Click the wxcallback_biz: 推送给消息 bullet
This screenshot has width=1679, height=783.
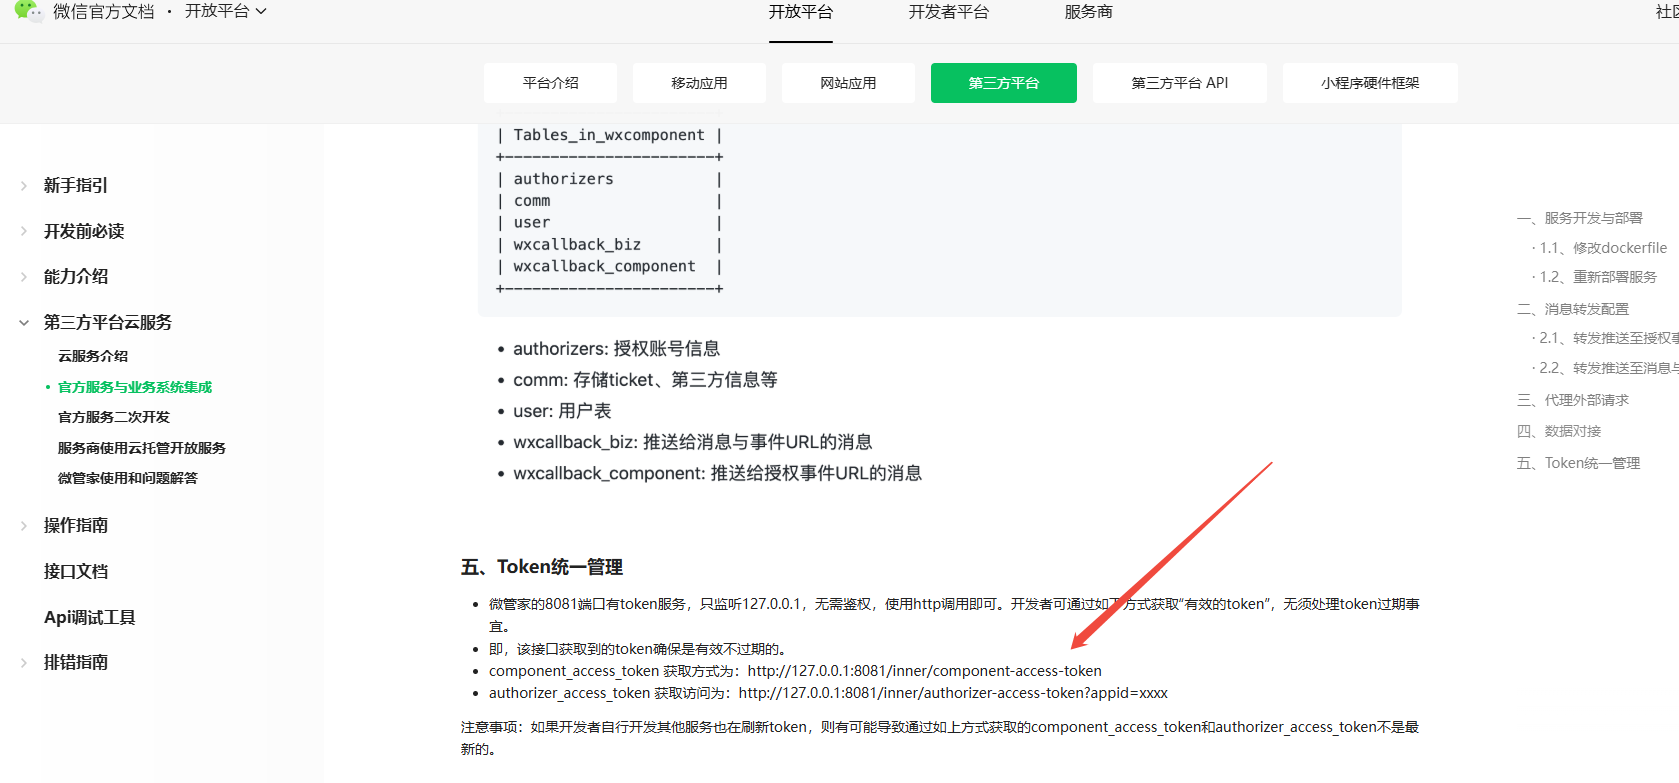point(692,442)
